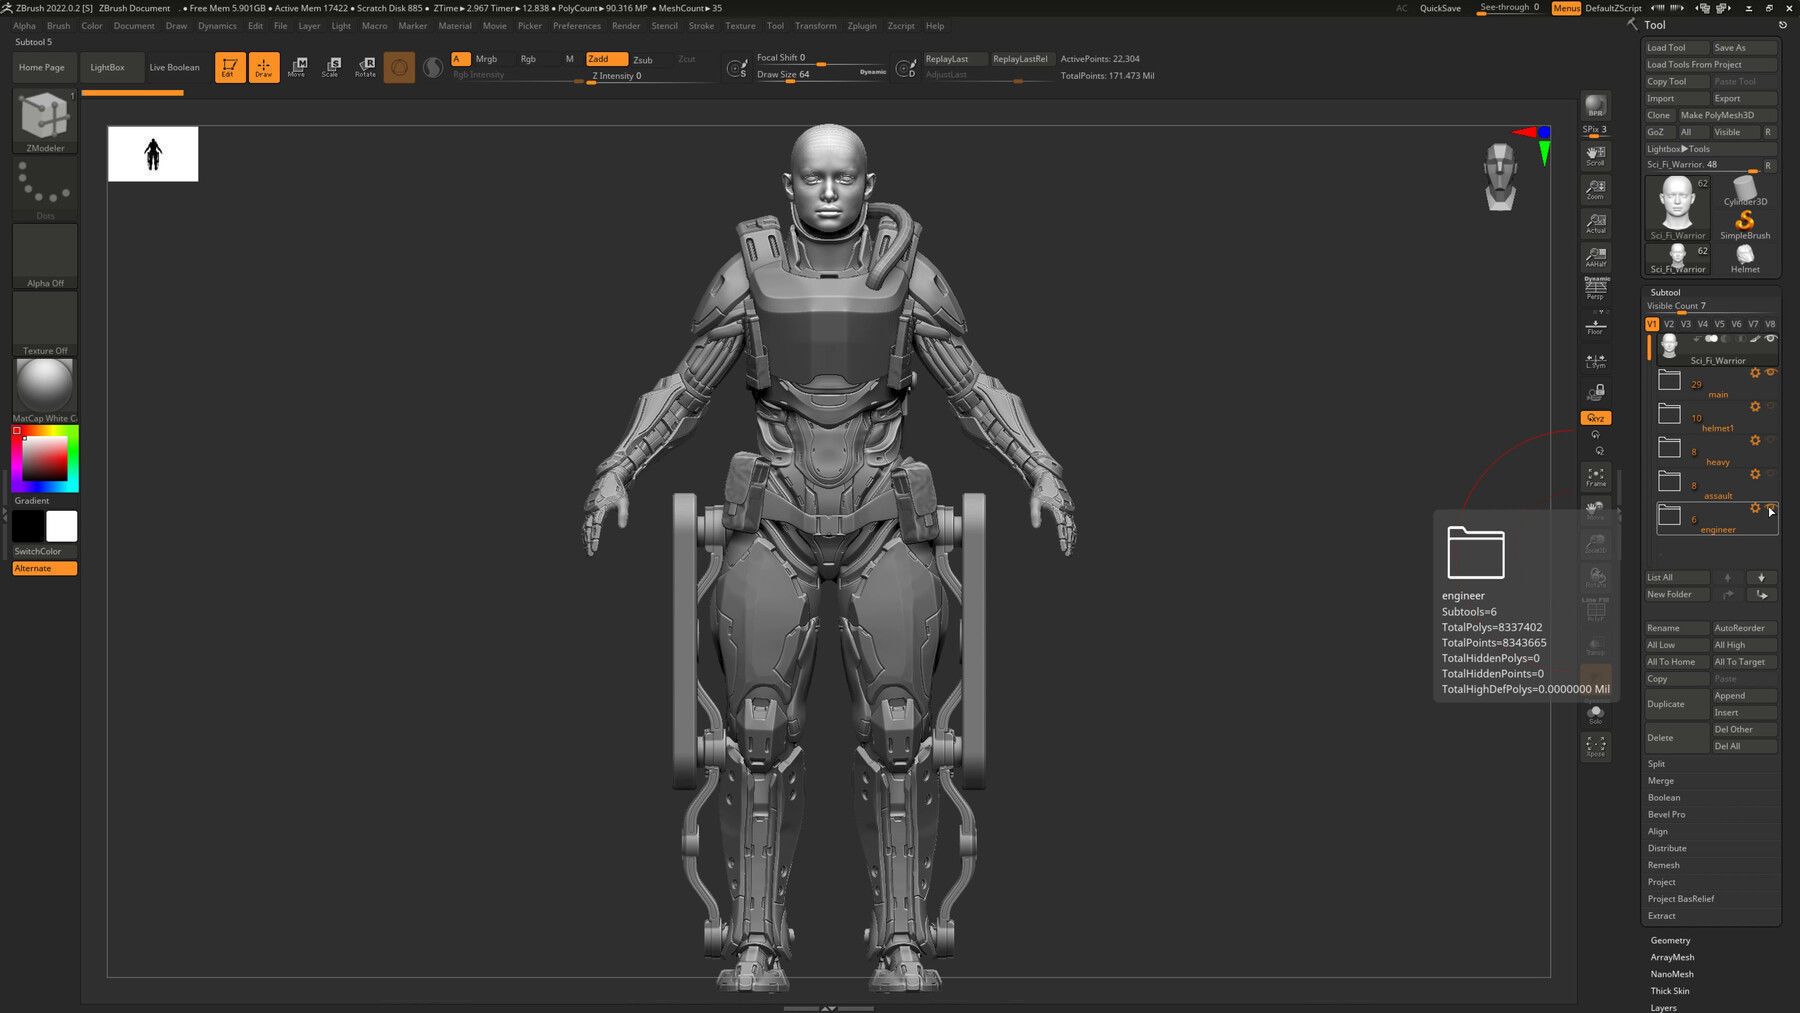
Task: Expand the Remesh subtool section
Action: click(1663, 865)
